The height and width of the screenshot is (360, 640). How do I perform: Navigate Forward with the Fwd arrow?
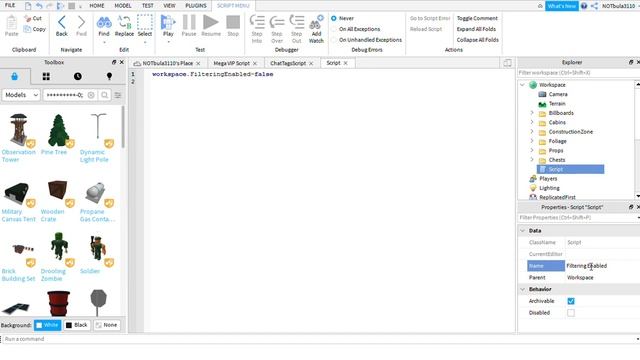81,22
